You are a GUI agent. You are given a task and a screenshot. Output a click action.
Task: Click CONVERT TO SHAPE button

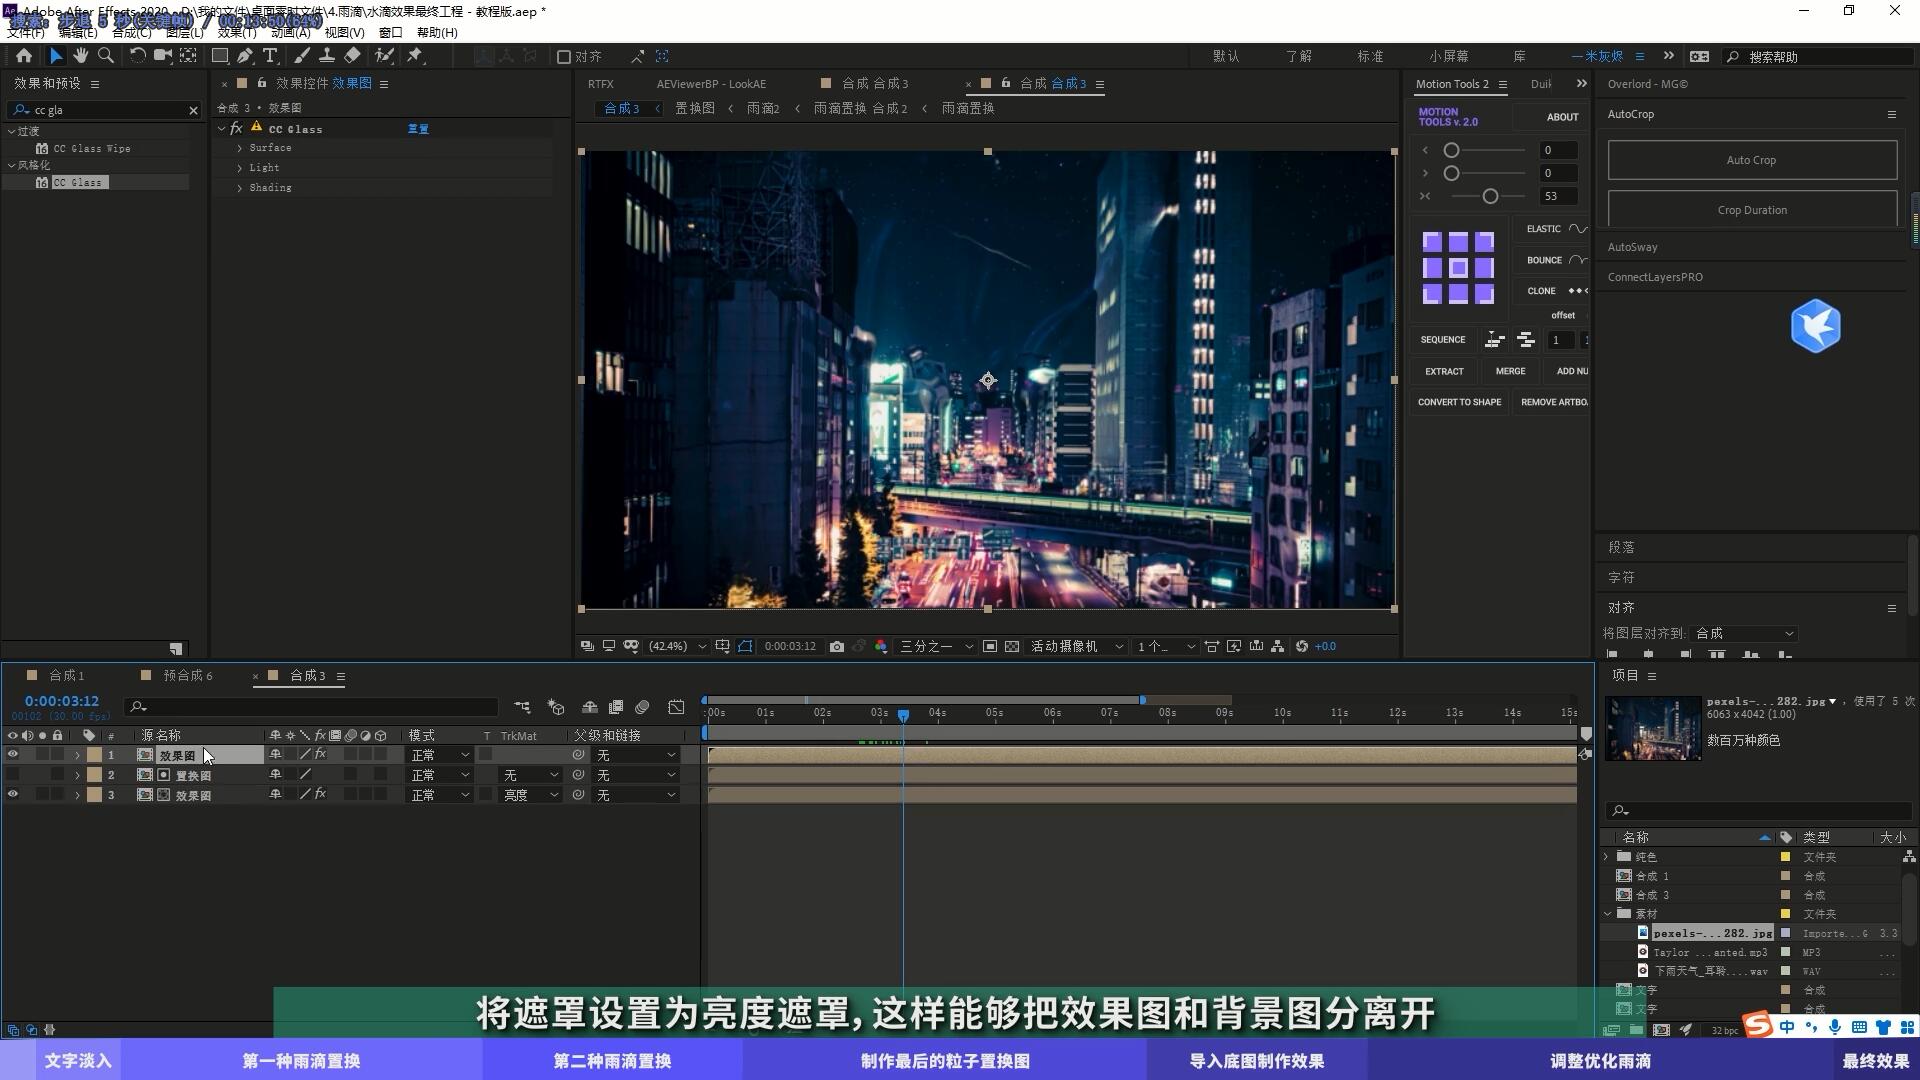click(1459, 403)
